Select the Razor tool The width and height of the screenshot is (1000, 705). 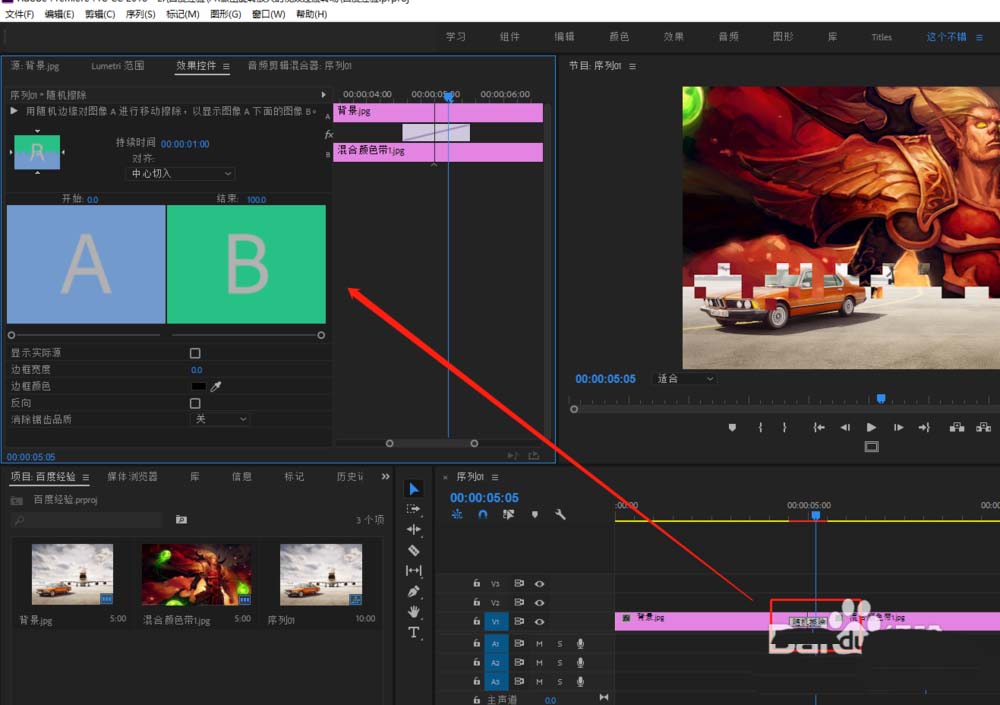[414, 550]
